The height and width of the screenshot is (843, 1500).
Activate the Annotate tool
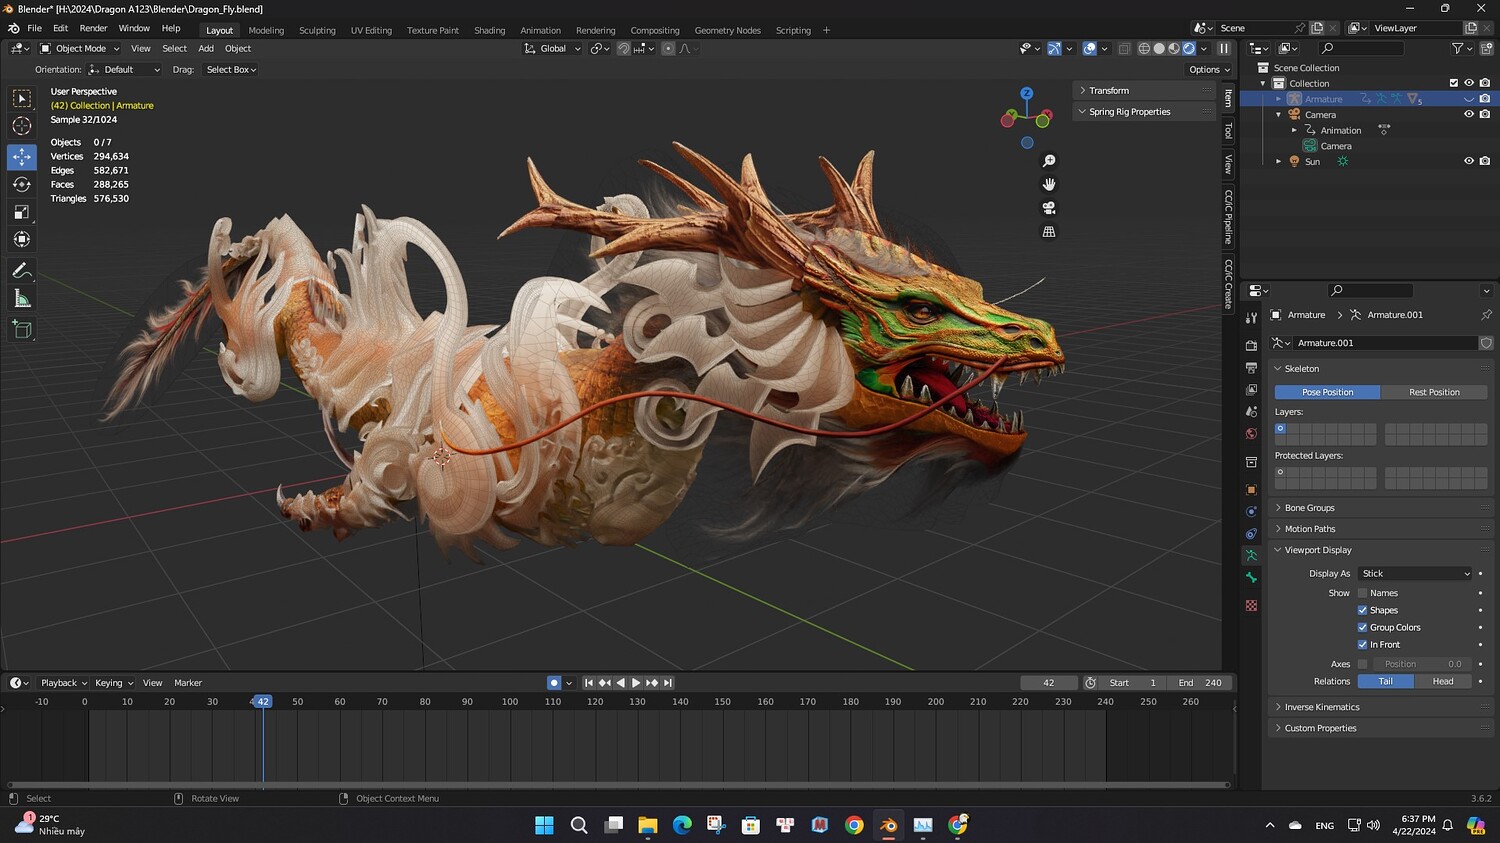[x=21, y=271]
